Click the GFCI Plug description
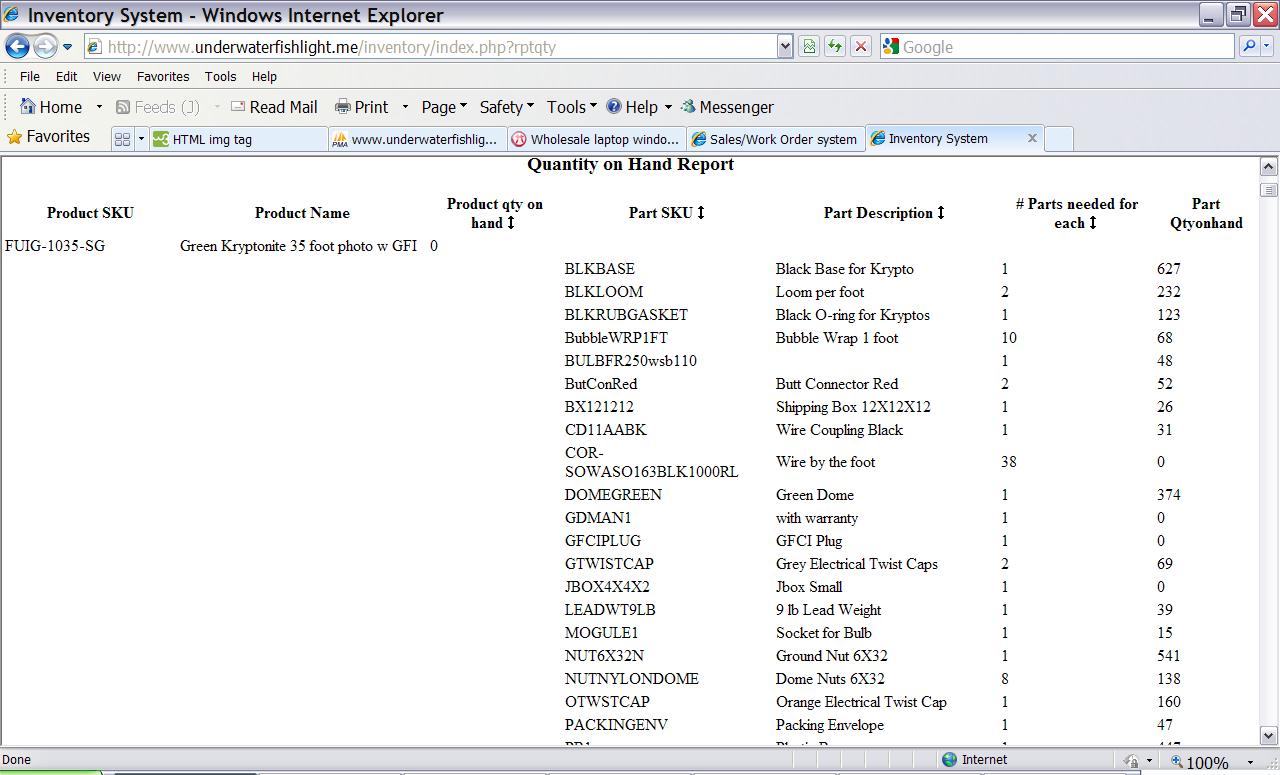Viewport: 1280px width, 775px height. coord(809,541)
